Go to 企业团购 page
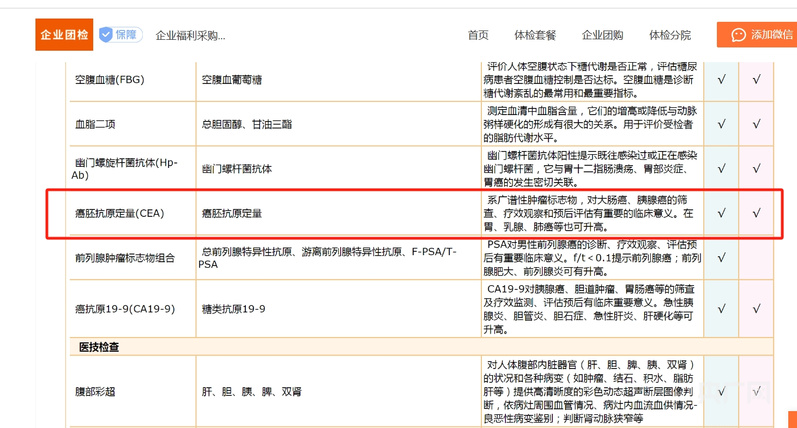The image size is (797, 428). pos(602,35)
